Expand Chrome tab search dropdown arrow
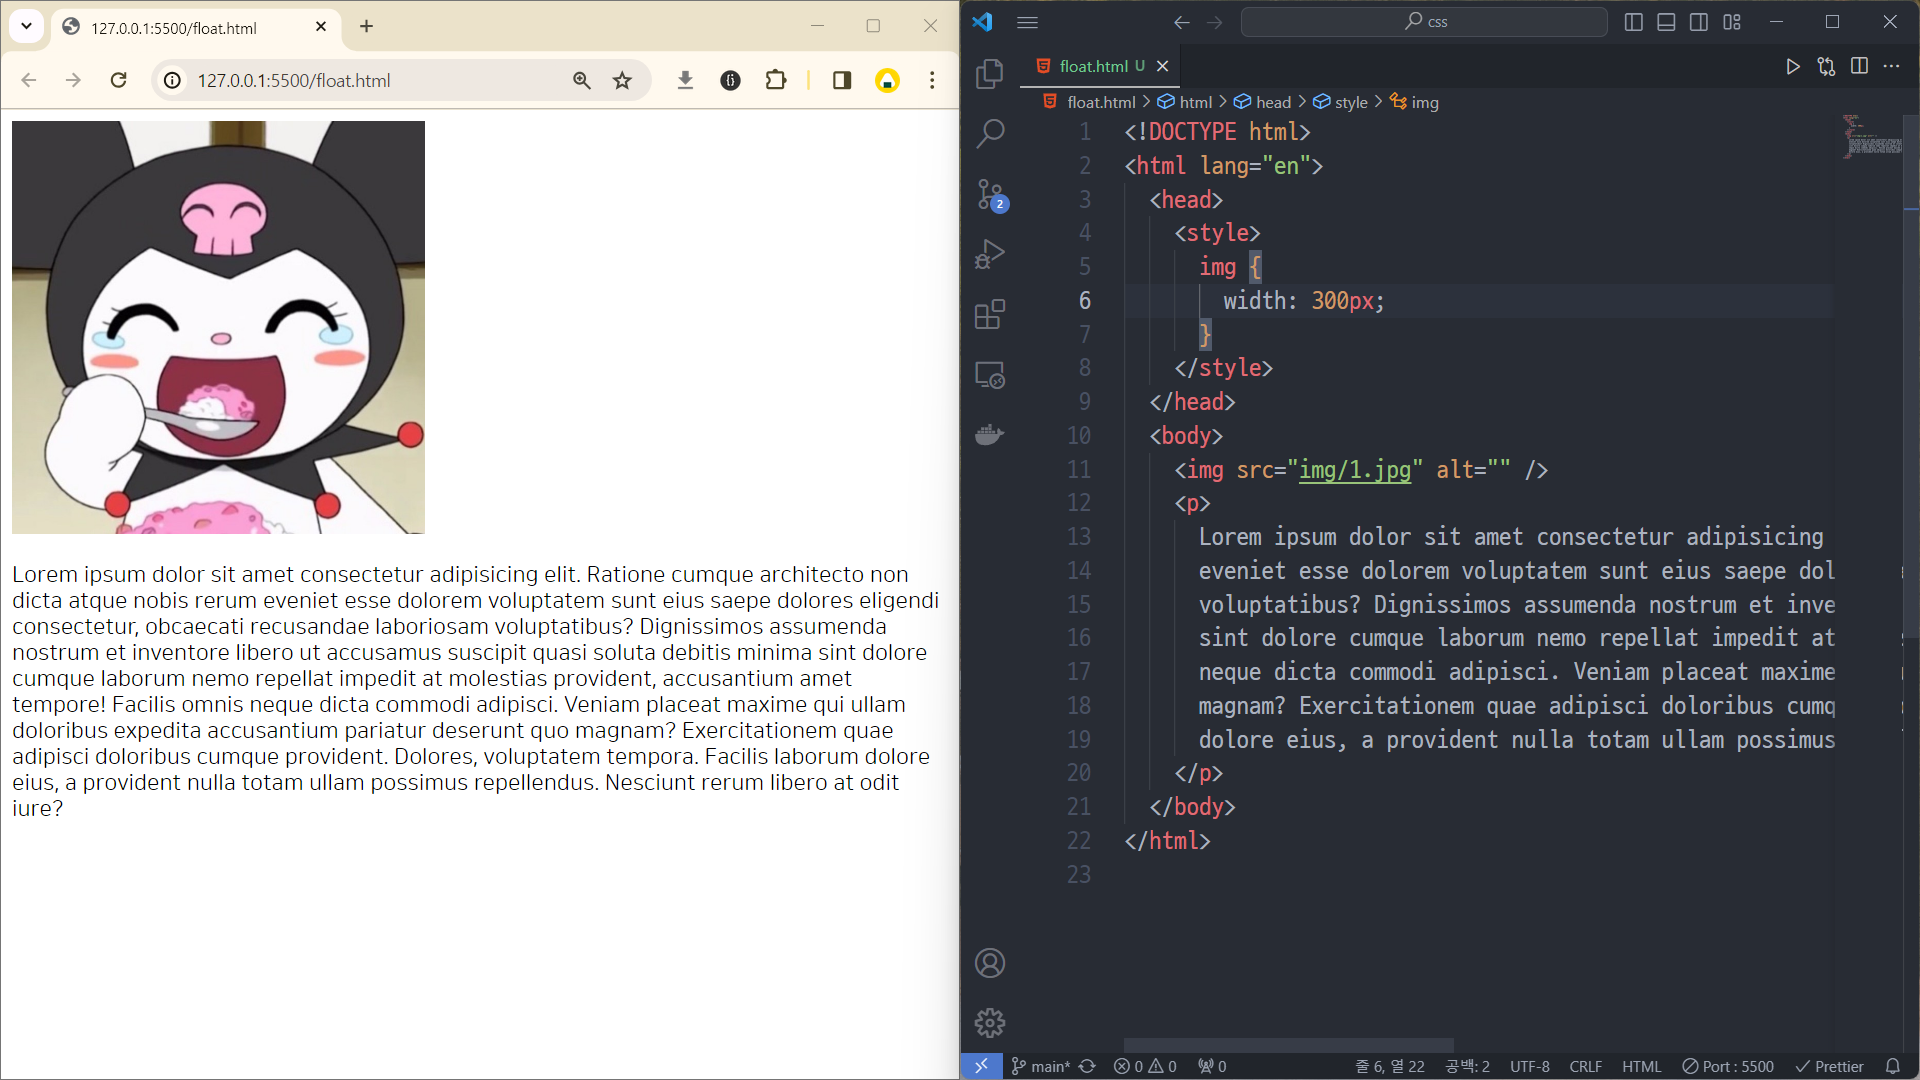This screenshot has height=1080, width=1920. point(27,27)
